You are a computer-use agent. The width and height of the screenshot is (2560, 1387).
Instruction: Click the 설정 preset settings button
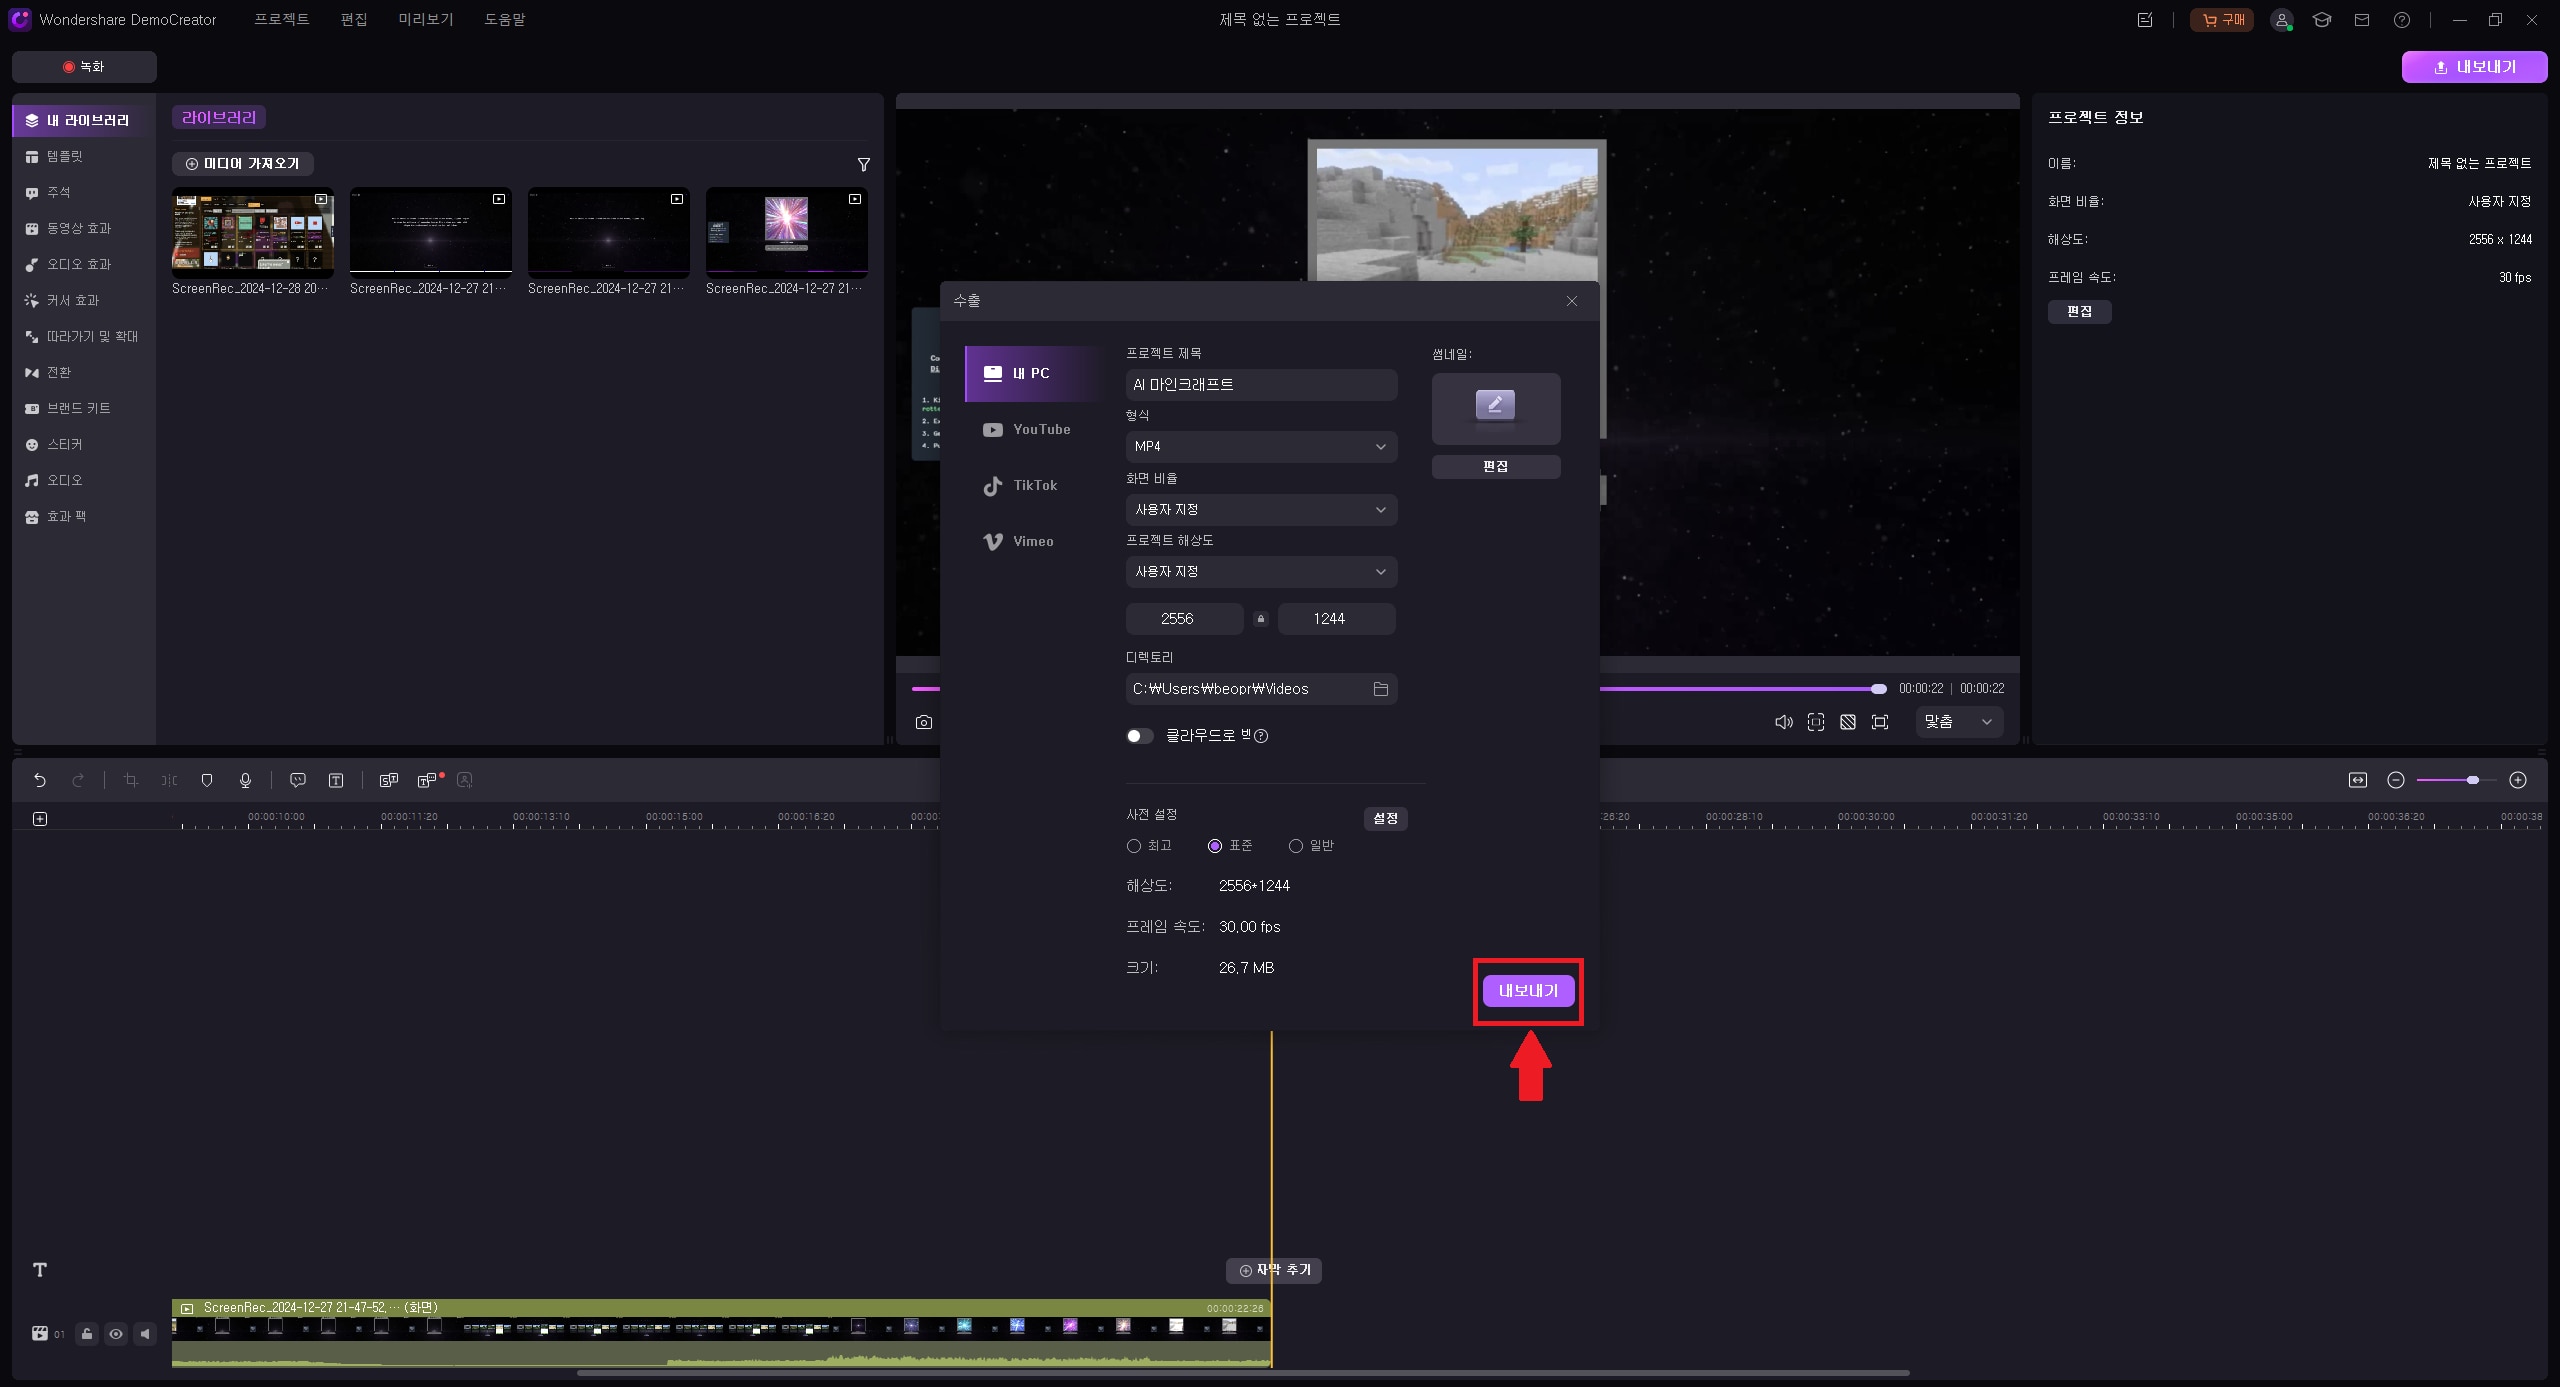pyautogui.click(x=1386, y=819)
